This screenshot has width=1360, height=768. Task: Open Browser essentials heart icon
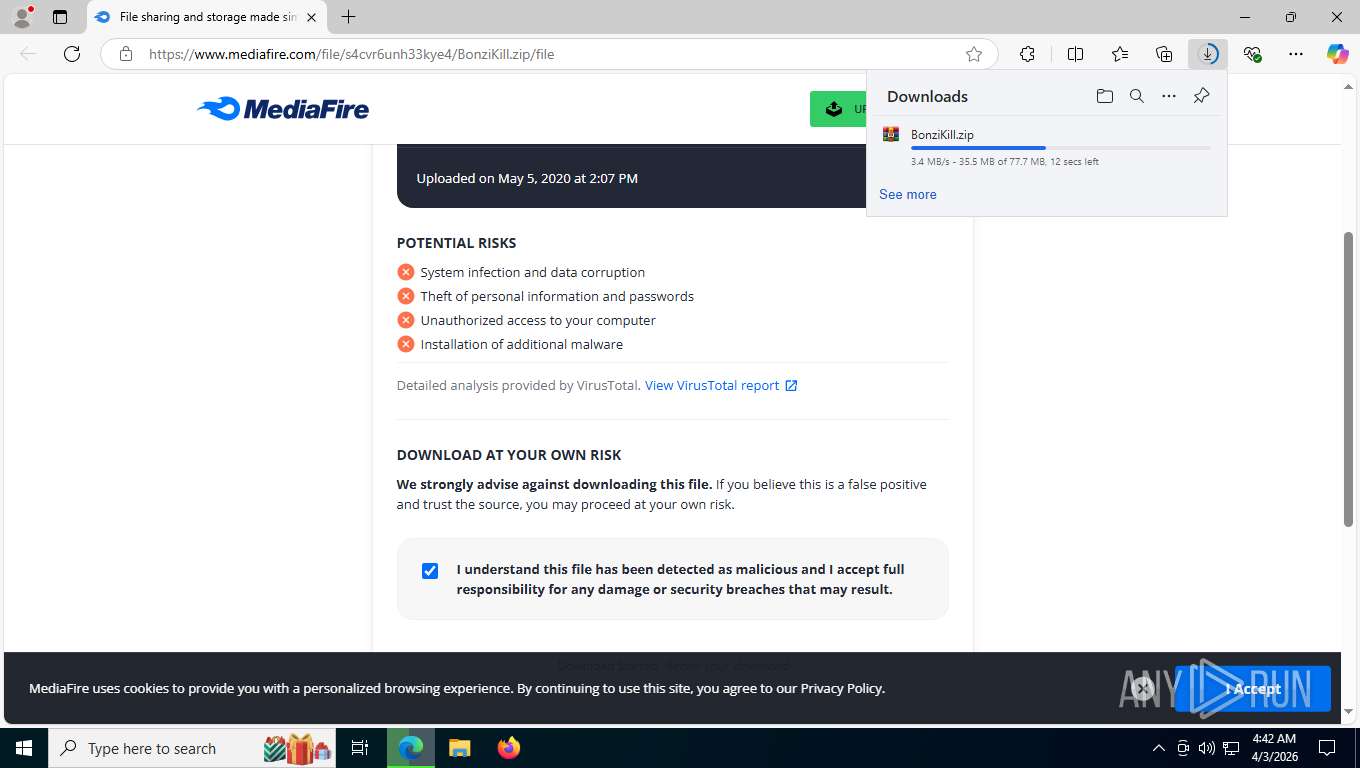pos(1252,54)
